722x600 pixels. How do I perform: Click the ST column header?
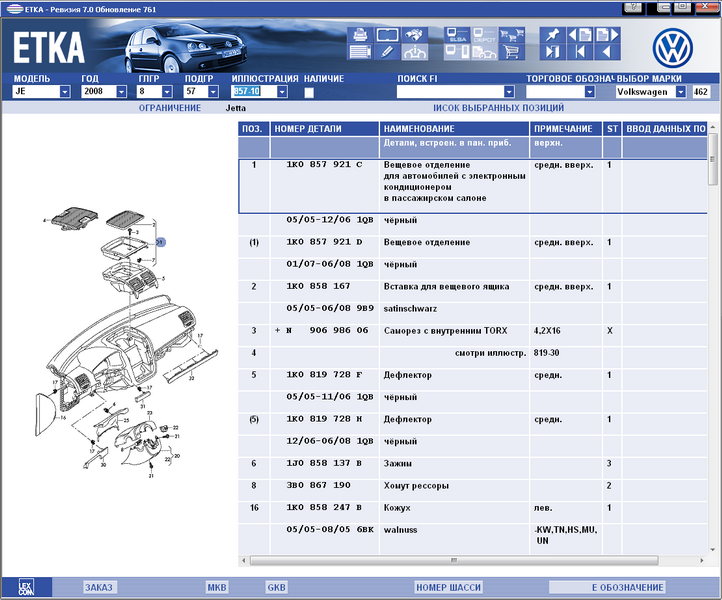612,129
